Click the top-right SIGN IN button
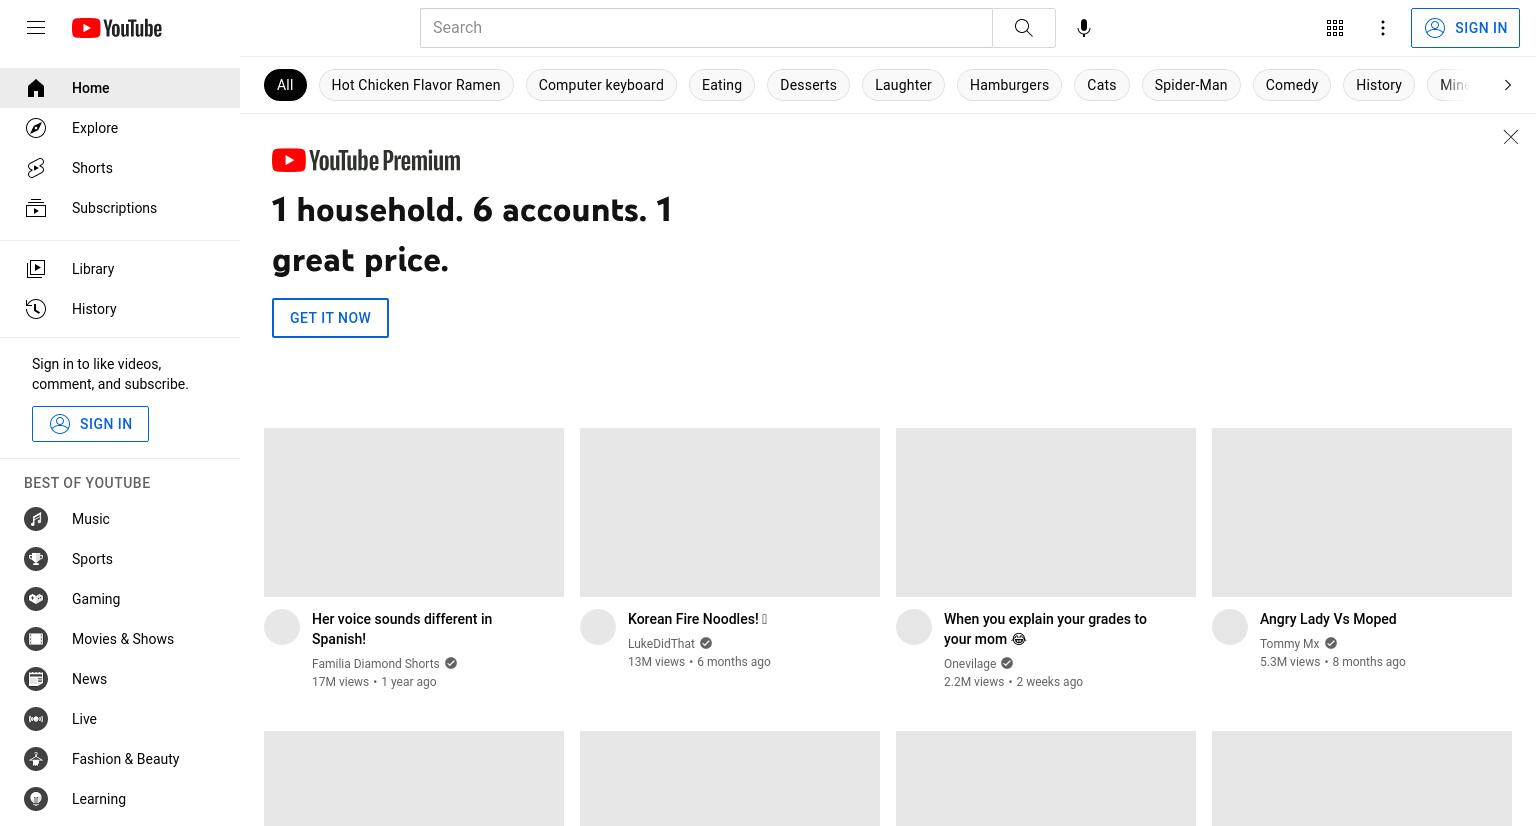The width and height of the screenshot is (1536, 826). click(1465, 28)
